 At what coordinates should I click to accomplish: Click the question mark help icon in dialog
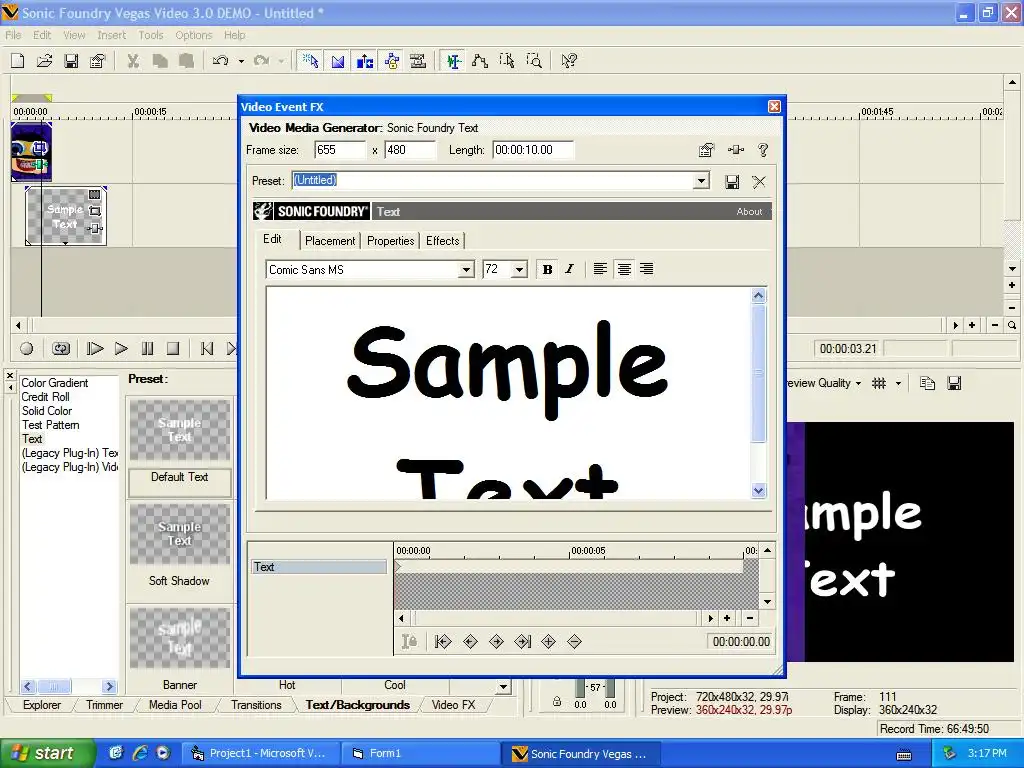tap(763, 150)
